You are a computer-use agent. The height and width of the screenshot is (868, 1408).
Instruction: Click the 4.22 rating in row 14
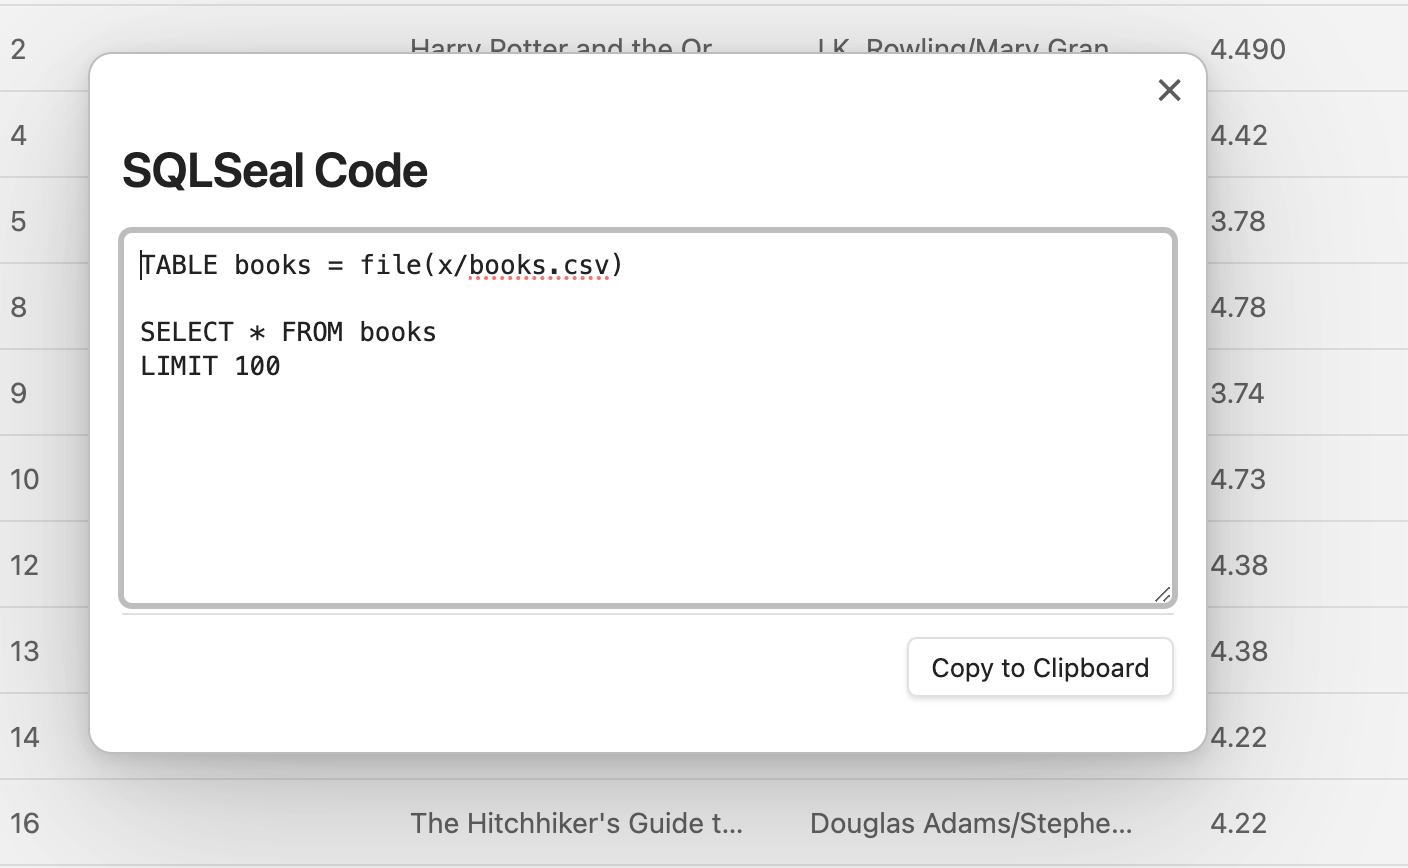click(x=1239, y=737)
